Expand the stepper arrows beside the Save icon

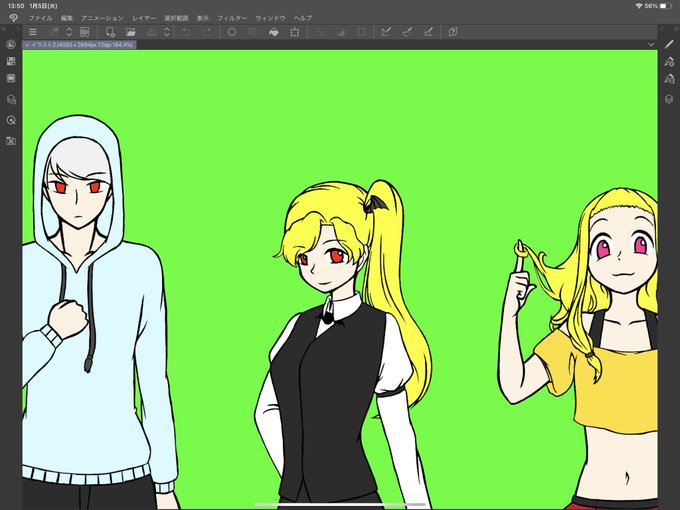point(167,32)
